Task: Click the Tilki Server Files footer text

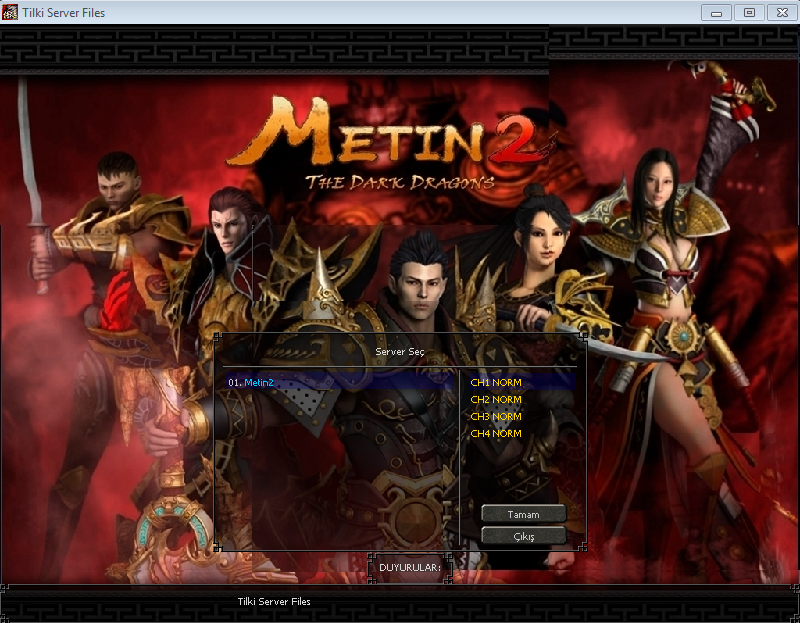Action: pos(274,602)
